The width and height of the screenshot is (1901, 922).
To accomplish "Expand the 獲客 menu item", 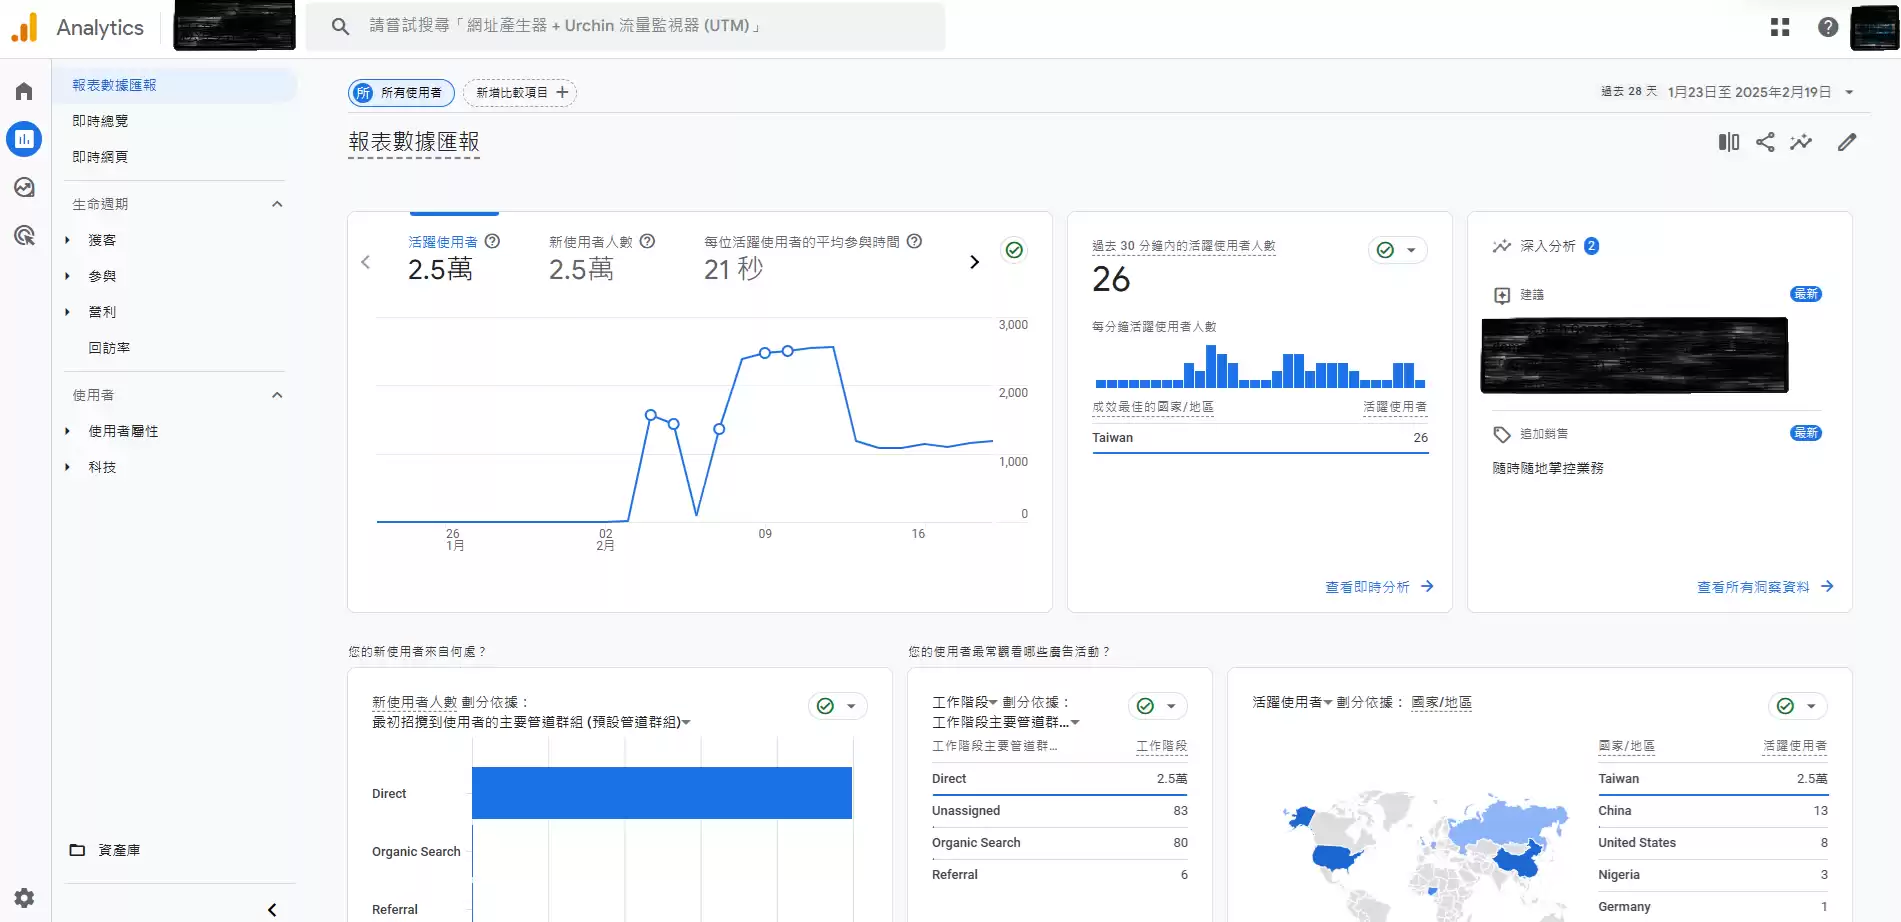I will point(67,240).
